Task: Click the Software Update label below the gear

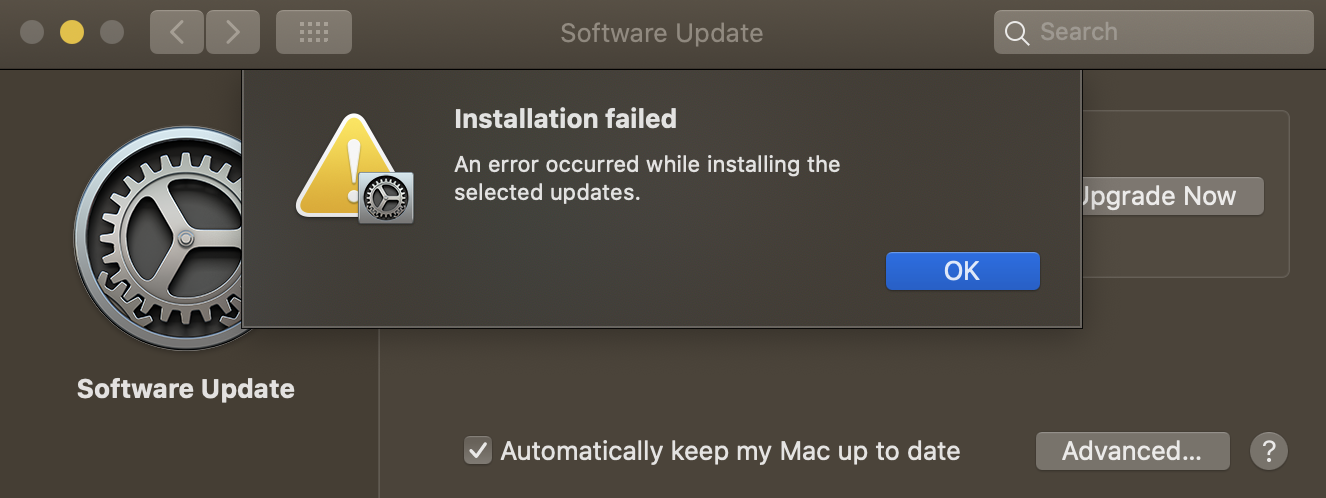Action: (186, 388)
